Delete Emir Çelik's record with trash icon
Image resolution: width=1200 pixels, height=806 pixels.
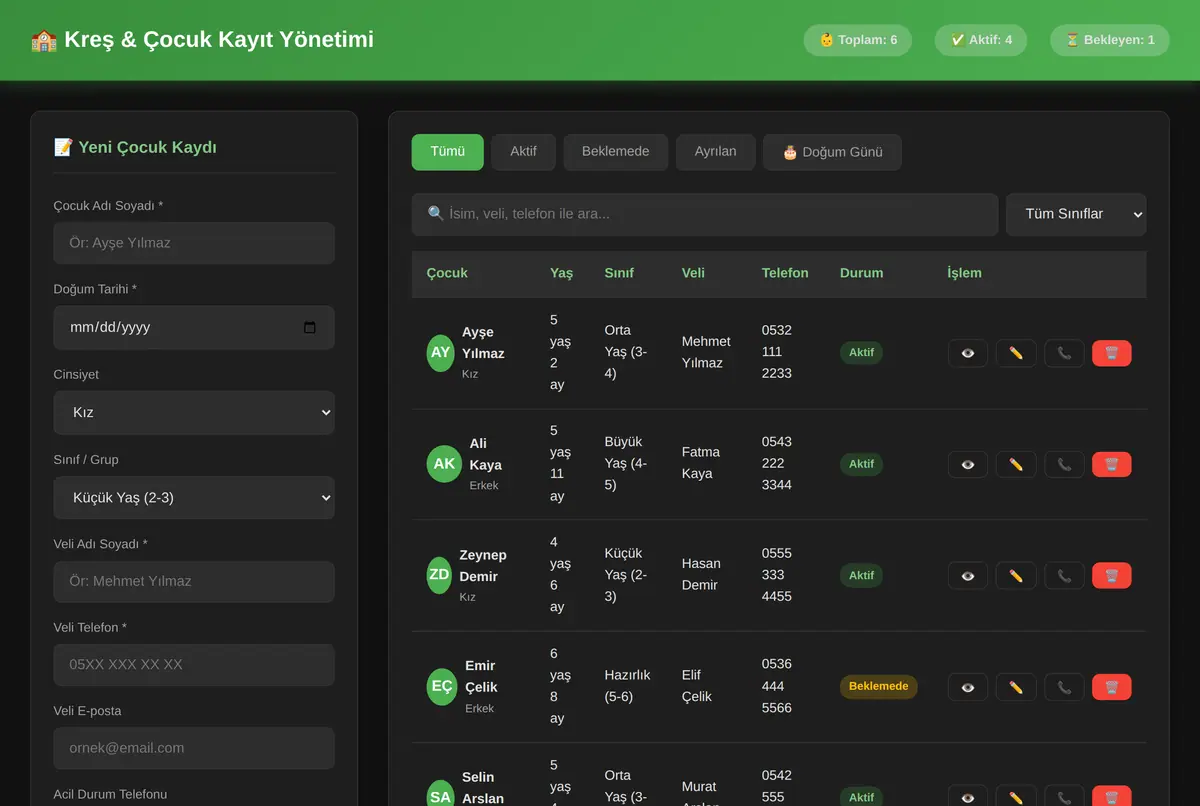tap(1112, 687)
